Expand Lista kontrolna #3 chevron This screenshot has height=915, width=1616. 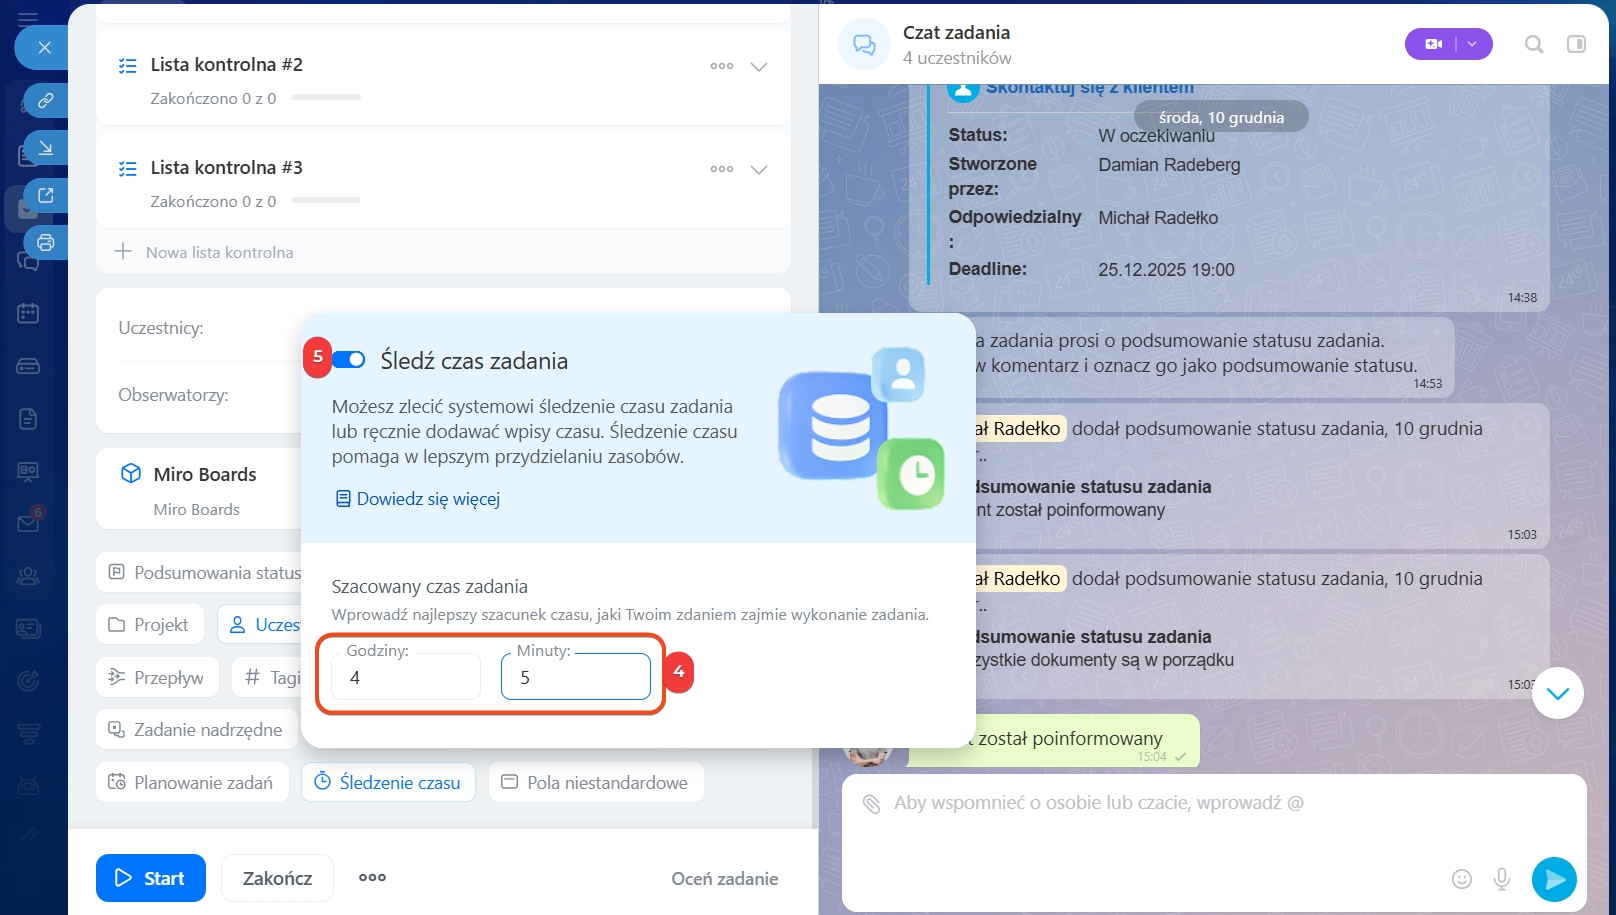pyautogui.click(x=759, y=170)
